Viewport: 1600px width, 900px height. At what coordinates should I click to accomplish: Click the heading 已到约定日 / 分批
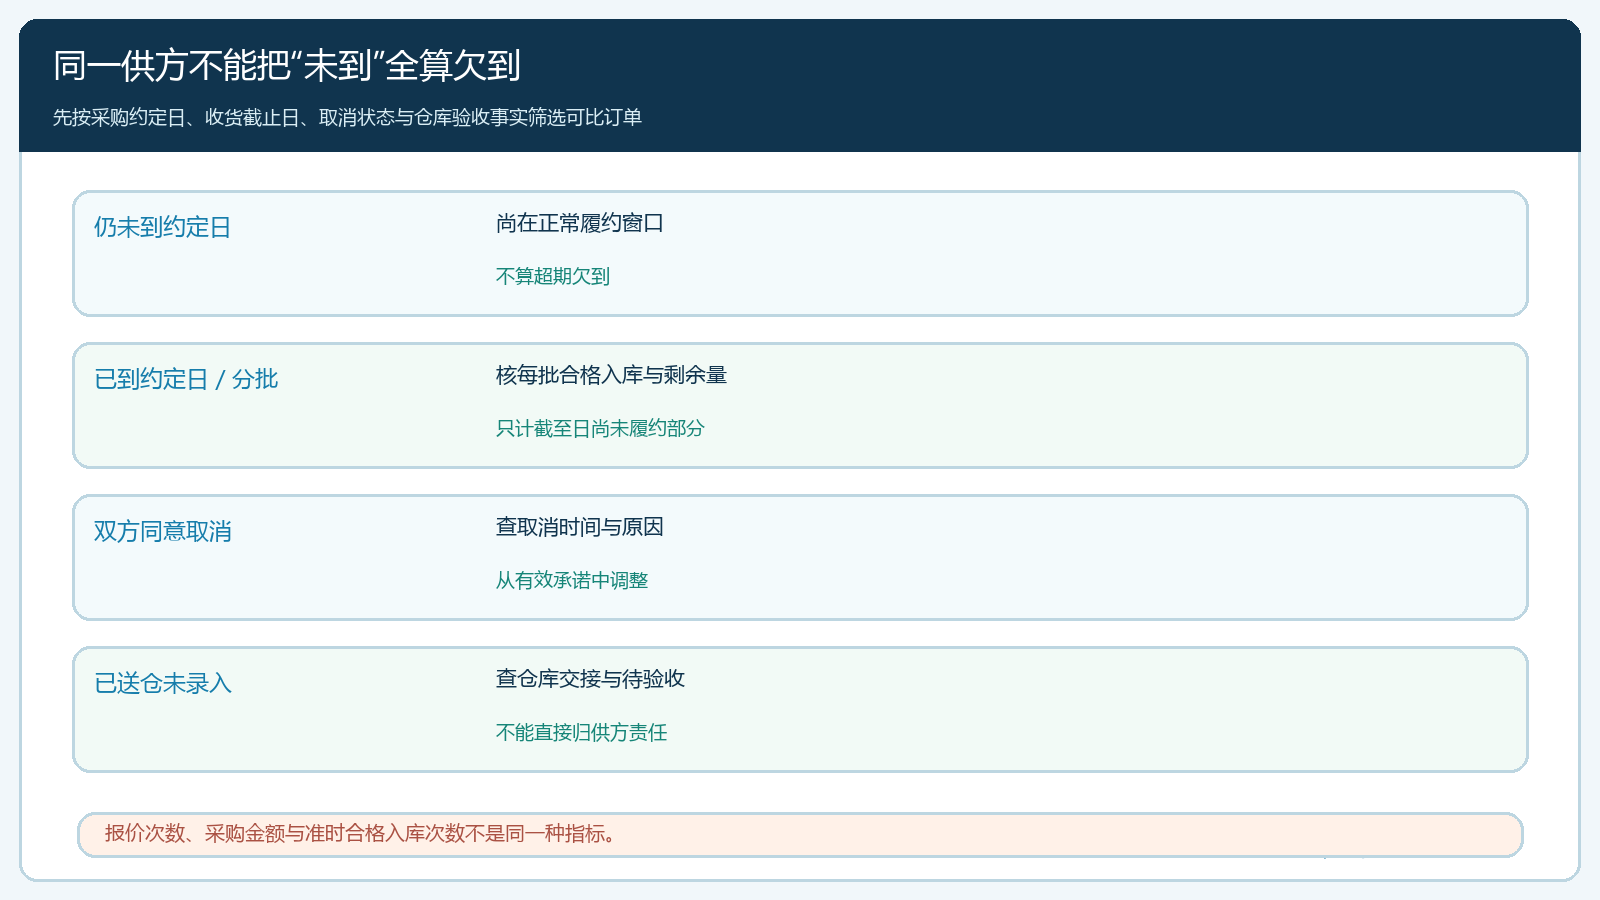click(x=186, y=380)
